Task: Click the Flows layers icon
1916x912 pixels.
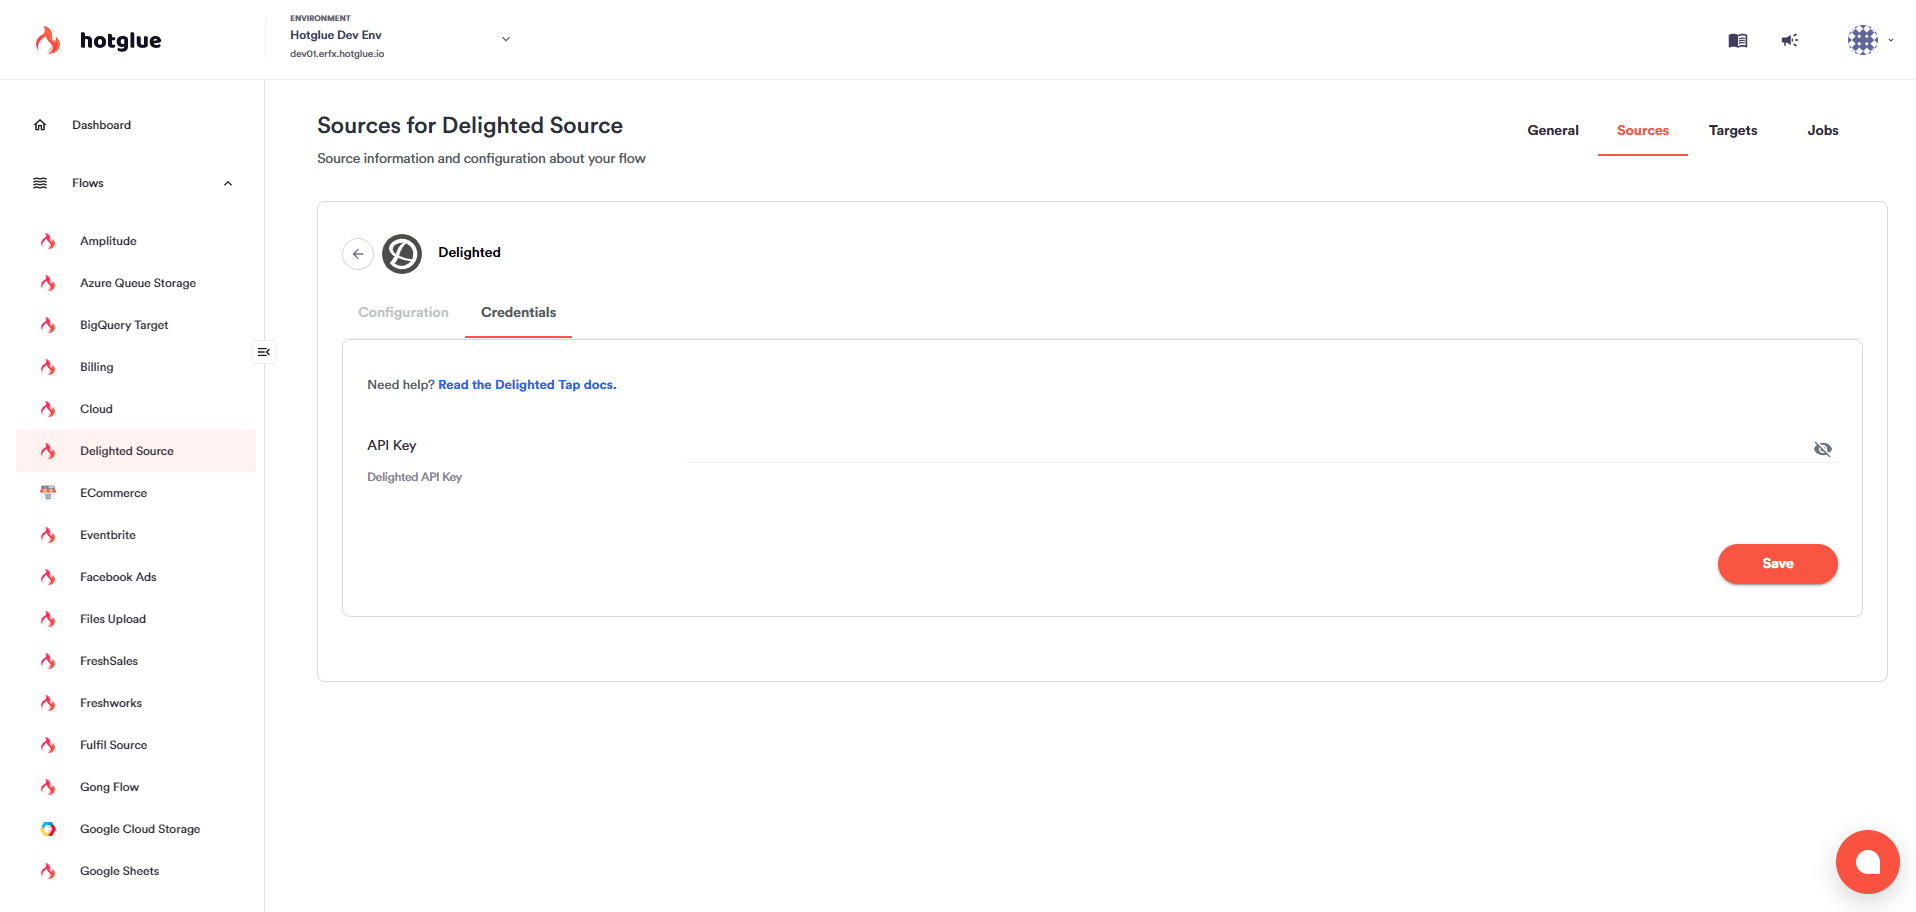Action: [40, 183]
